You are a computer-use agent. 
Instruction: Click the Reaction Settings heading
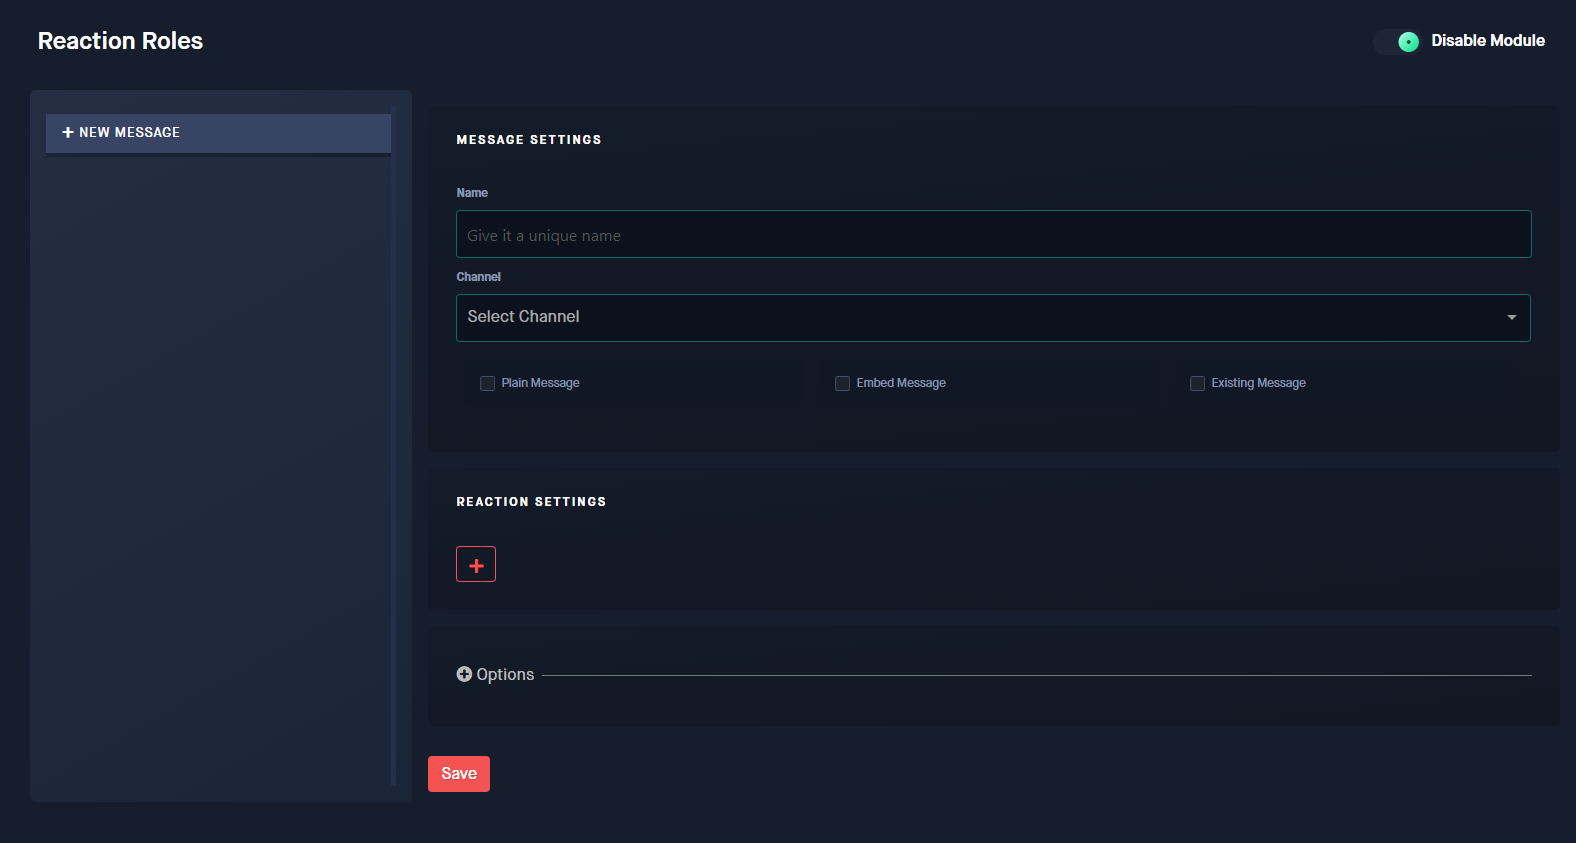tap(531, 502)
